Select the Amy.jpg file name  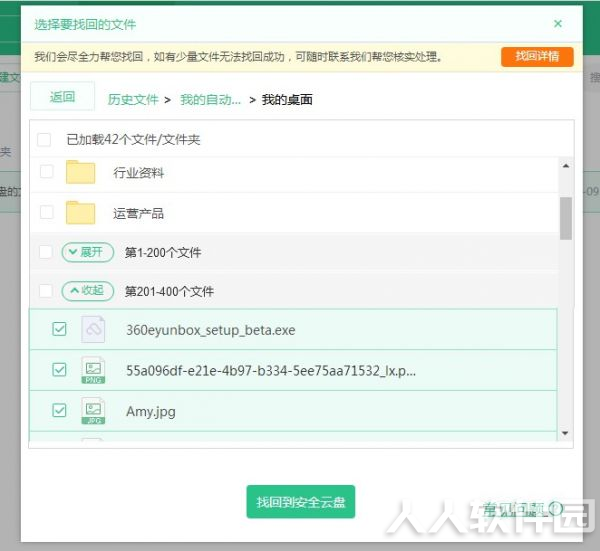click(x=151, y=412)
